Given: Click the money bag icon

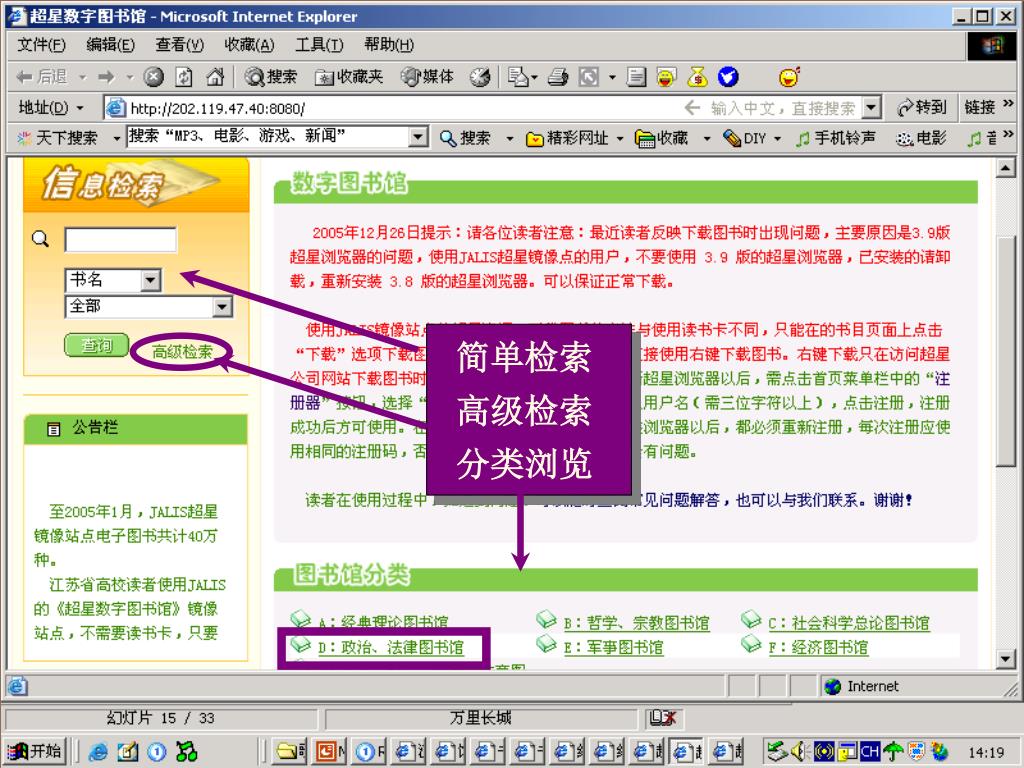Looking at the screenshot, I should point(697,77).
